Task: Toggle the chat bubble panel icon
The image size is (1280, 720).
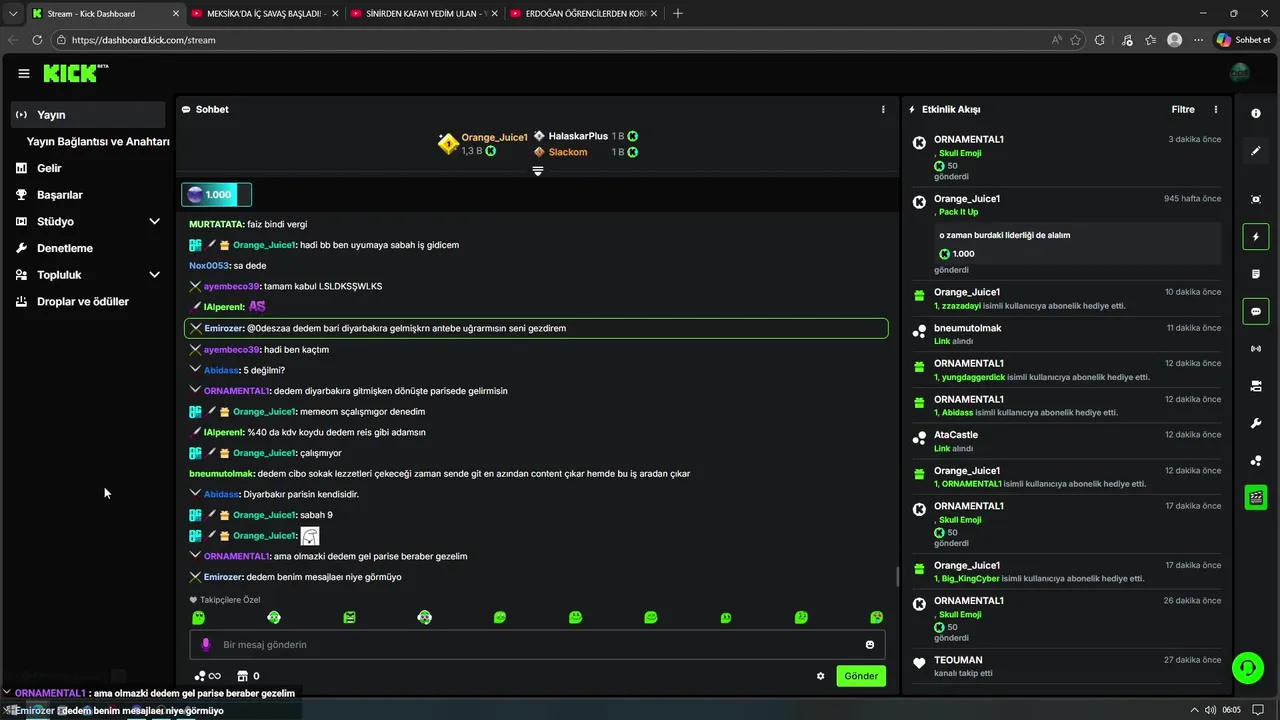Action: pyautogui.click(x=1256, y=311)
